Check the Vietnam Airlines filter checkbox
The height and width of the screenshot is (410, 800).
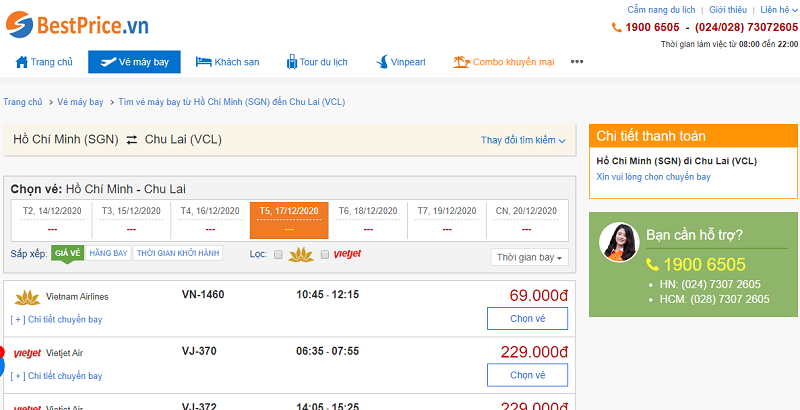tap(278, 254)
